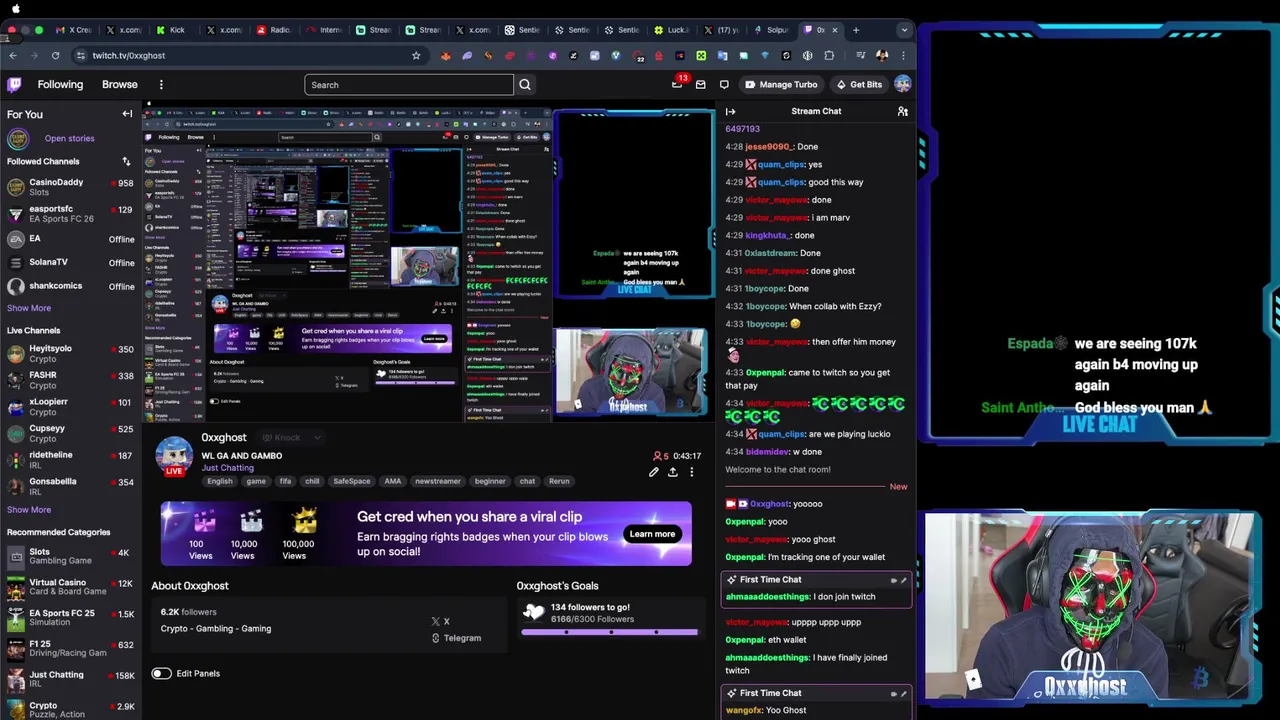Image resolution: width=1280 pixels, height=720 pixels.
Task: Open ridetheline live channel
Action: pos(70,460)
